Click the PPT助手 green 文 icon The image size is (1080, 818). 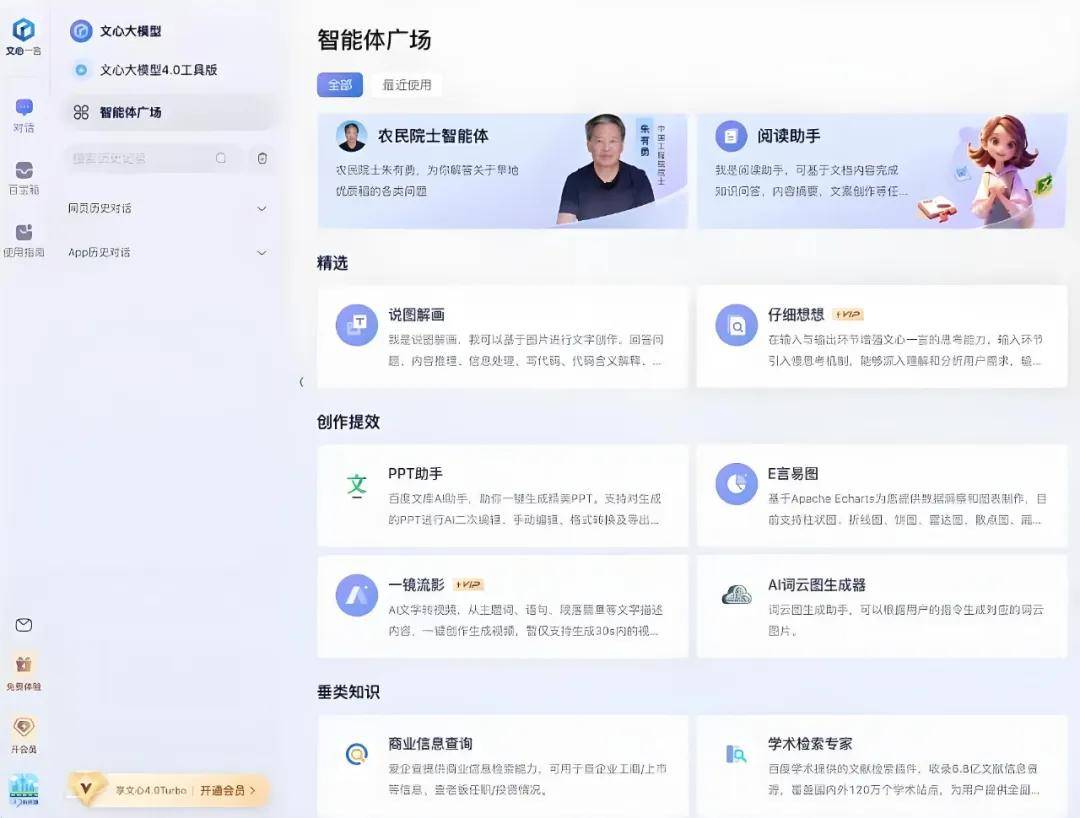tap(357, 485)
